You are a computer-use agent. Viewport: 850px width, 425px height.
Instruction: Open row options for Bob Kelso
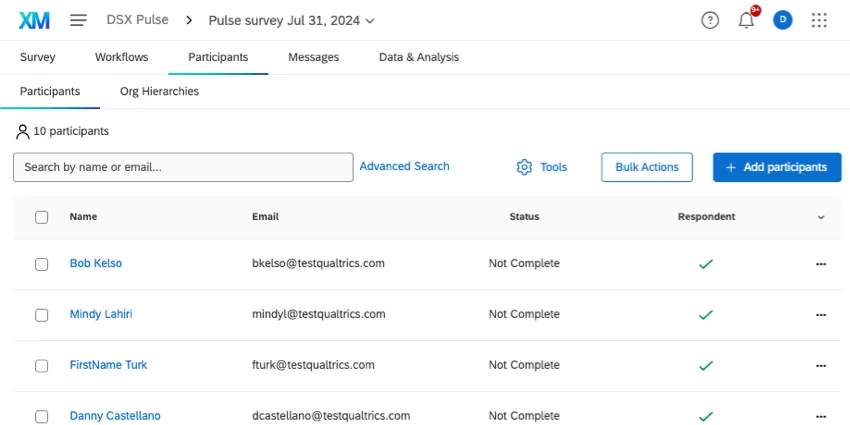click(x=821, y=264)
